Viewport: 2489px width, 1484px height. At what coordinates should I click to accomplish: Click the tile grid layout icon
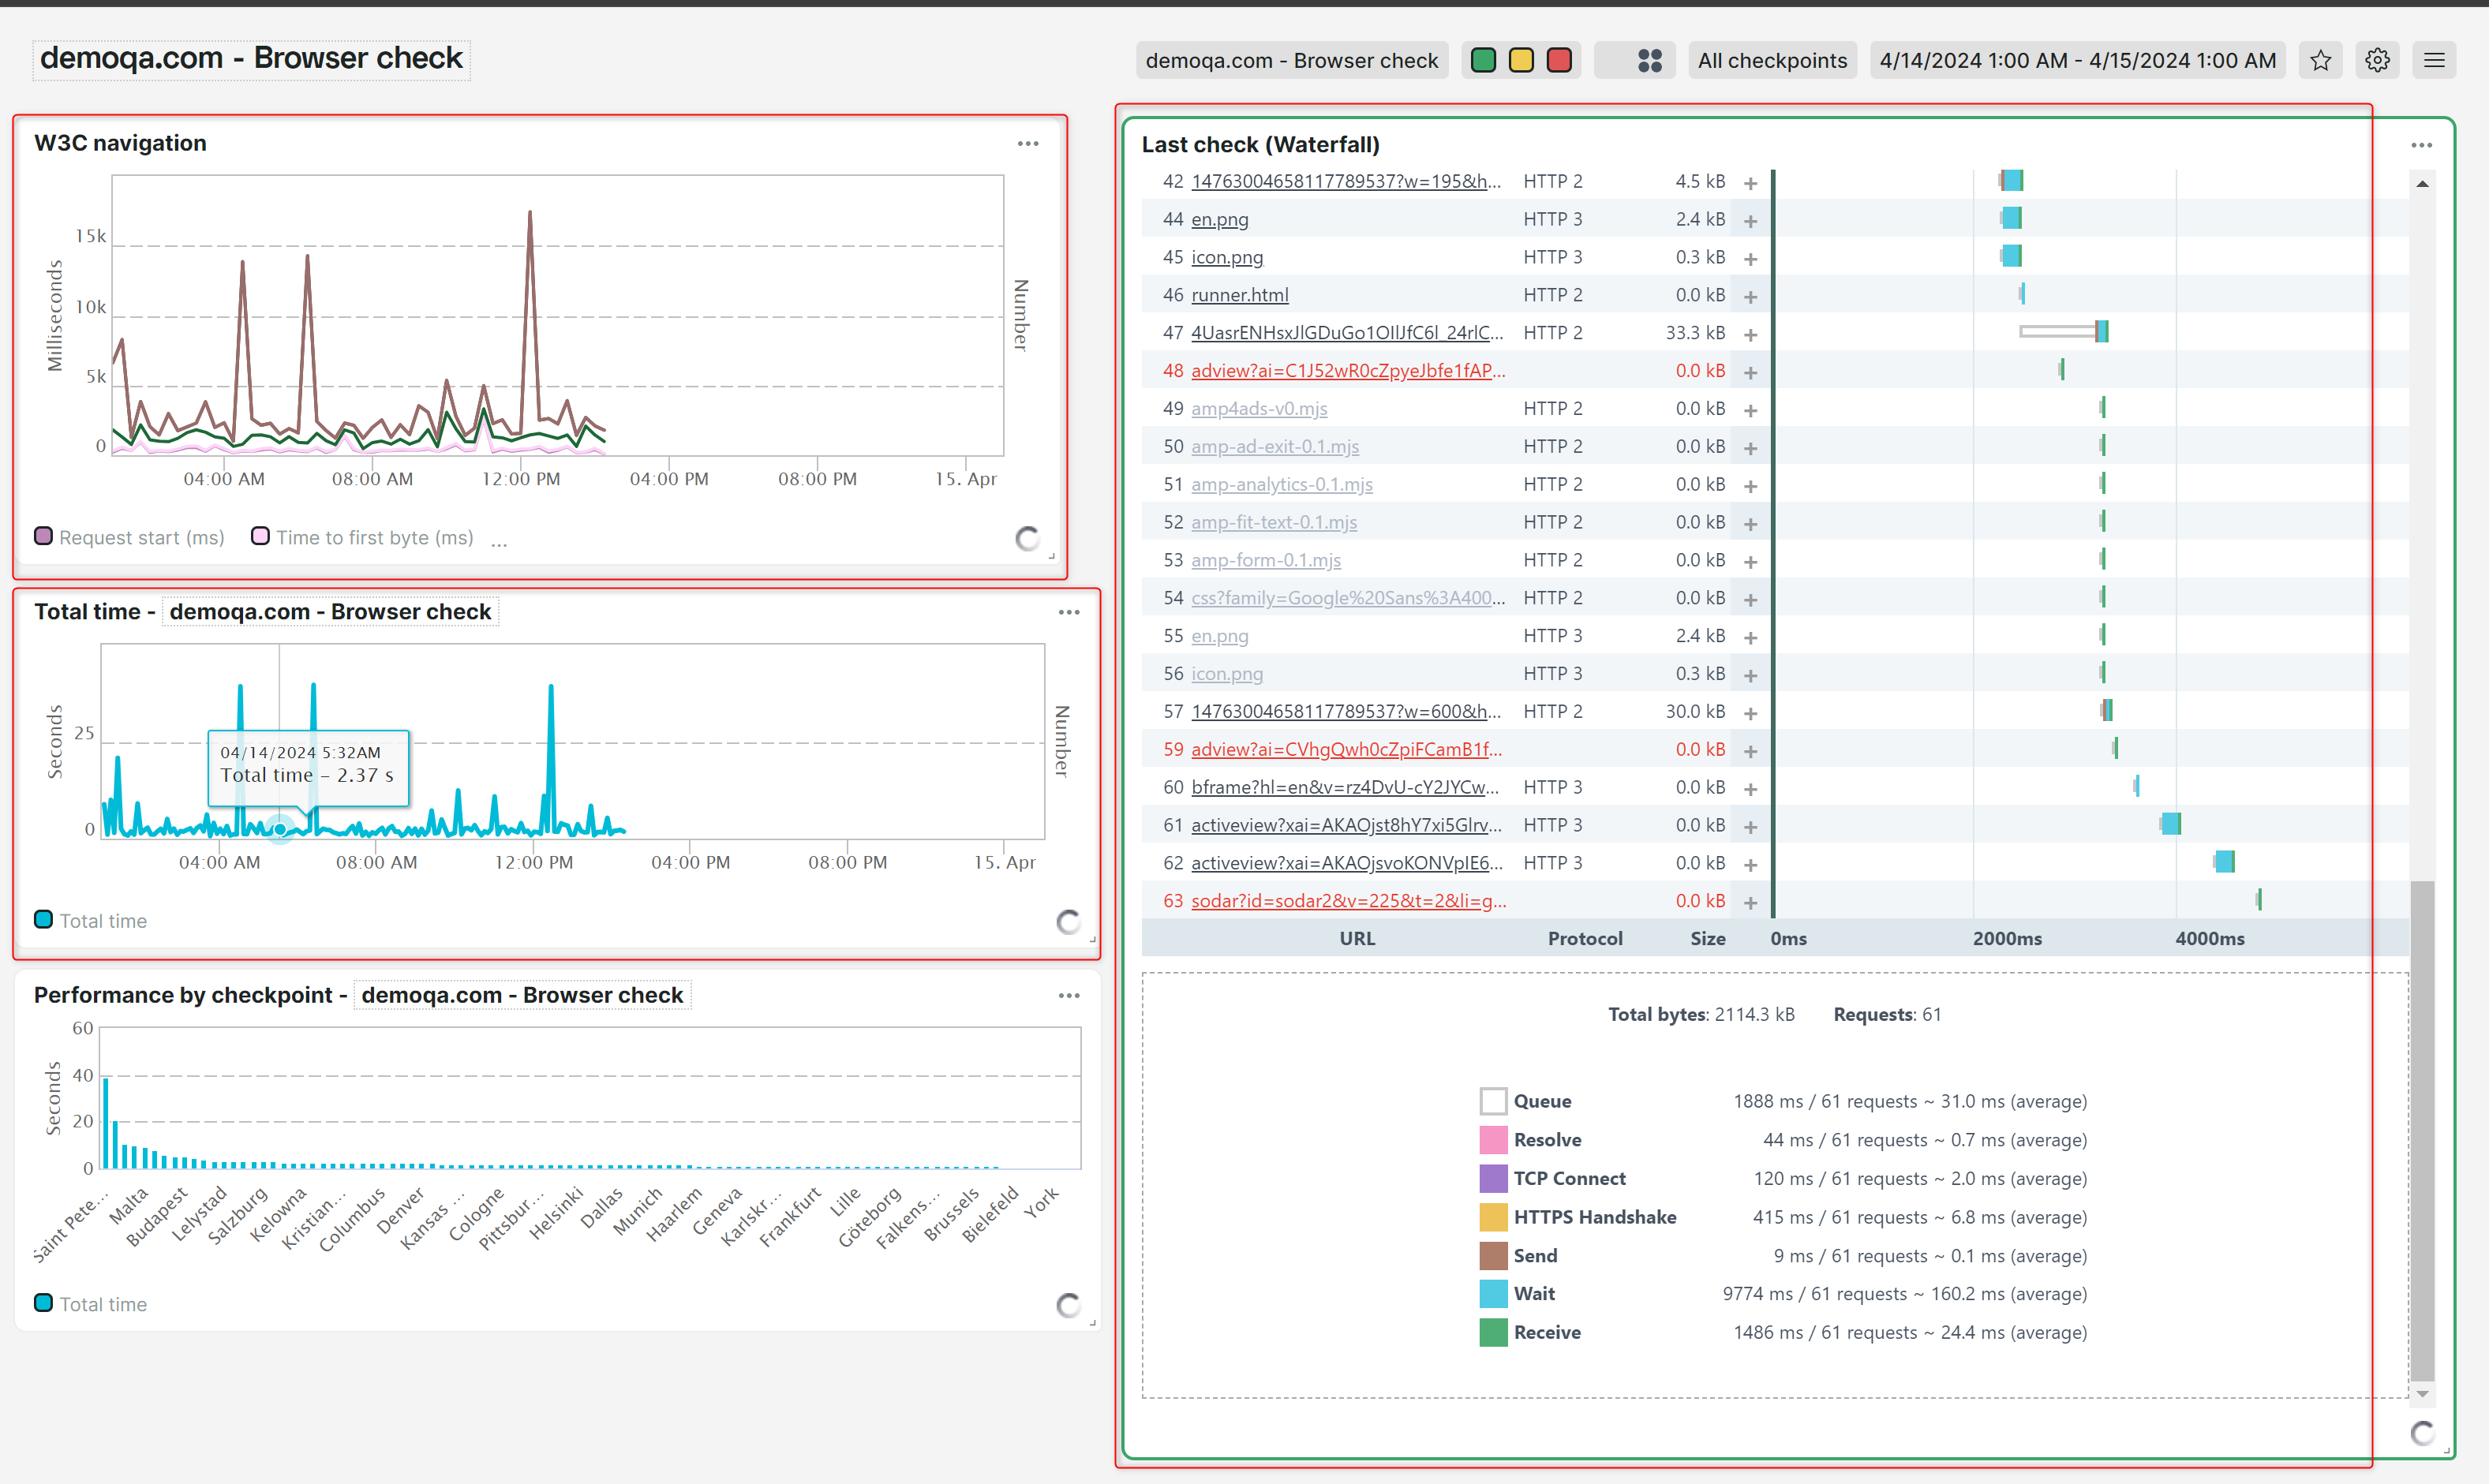(1649, 61)
